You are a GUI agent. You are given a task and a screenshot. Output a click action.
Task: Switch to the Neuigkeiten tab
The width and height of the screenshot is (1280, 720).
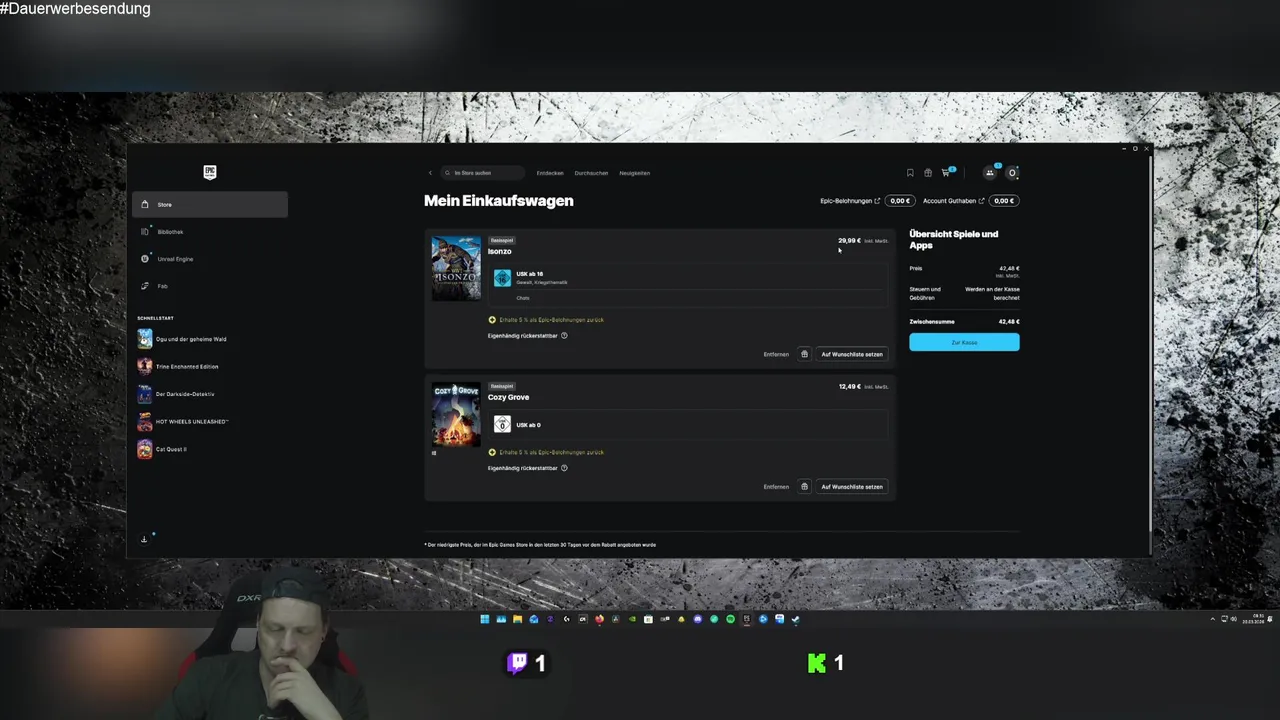pyautogui.click(x=634, y=173)
